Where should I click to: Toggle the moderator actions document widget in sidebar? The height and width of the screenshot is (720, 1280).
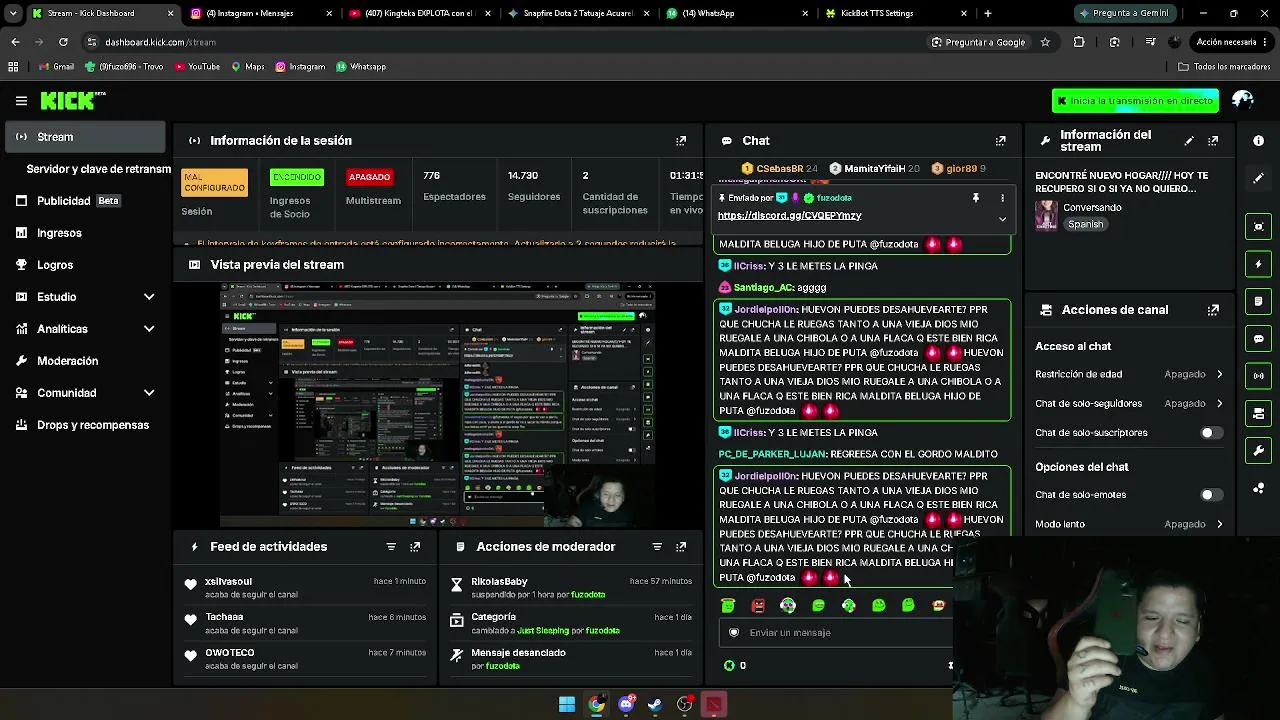click(1259, 301)
